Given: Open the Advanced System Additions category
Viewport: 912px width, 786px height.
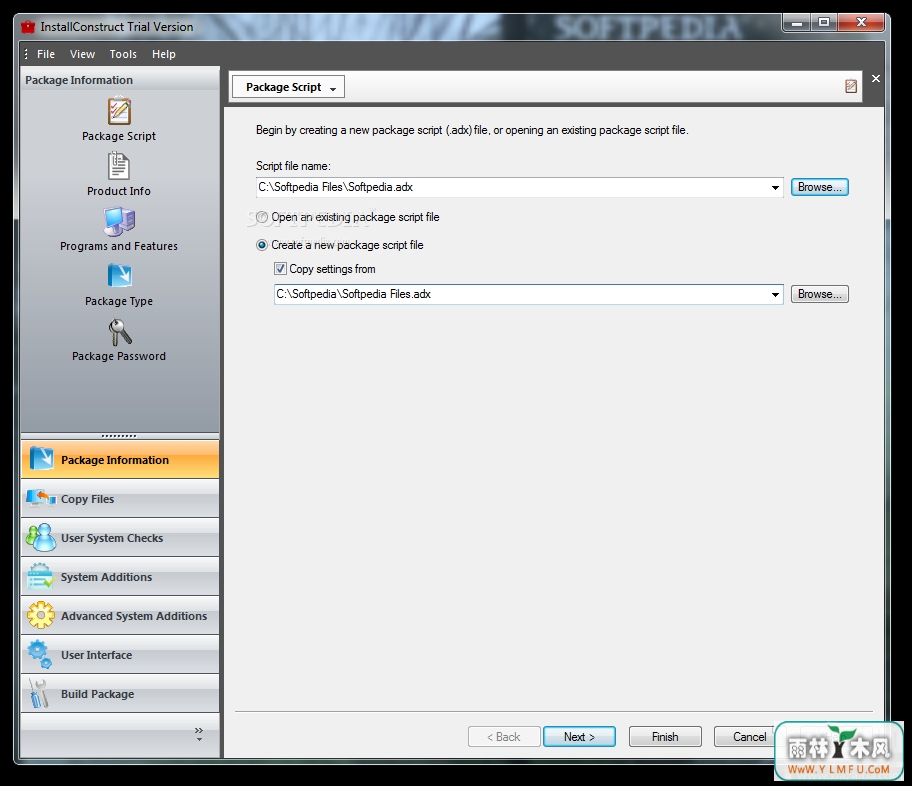Looking at the screenshot, I should coord(120,616).
